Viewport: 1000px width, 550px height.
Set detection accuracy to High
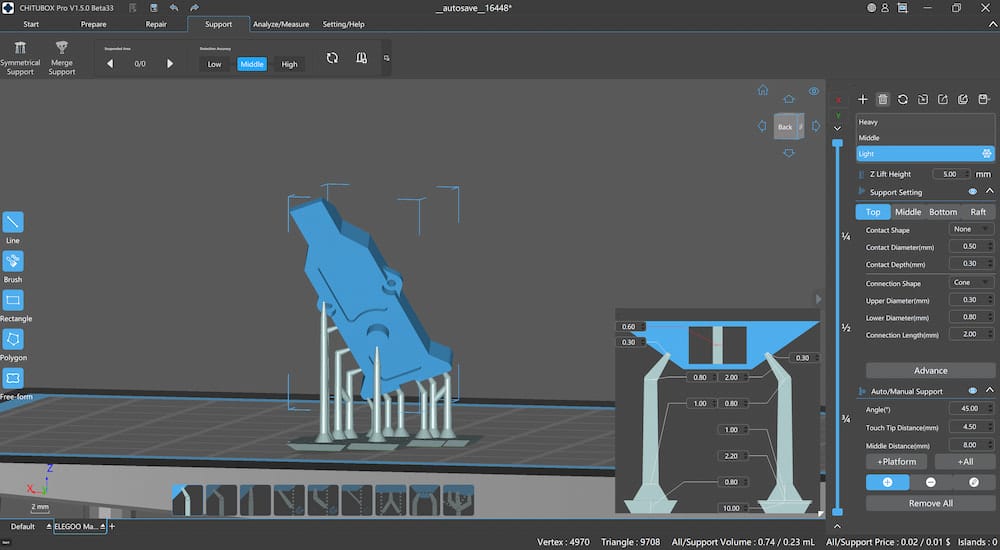(289, 64)
